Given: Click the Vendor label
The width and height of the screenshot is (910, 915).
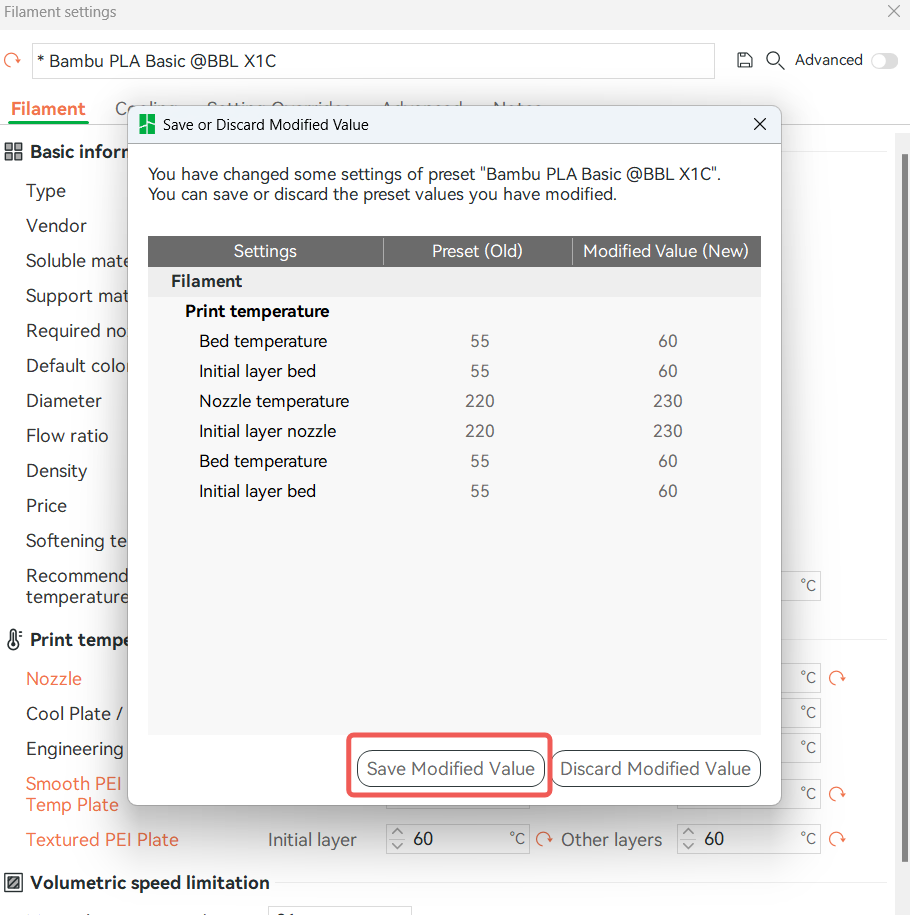Looking at the screenshot, I should (56, 226).
